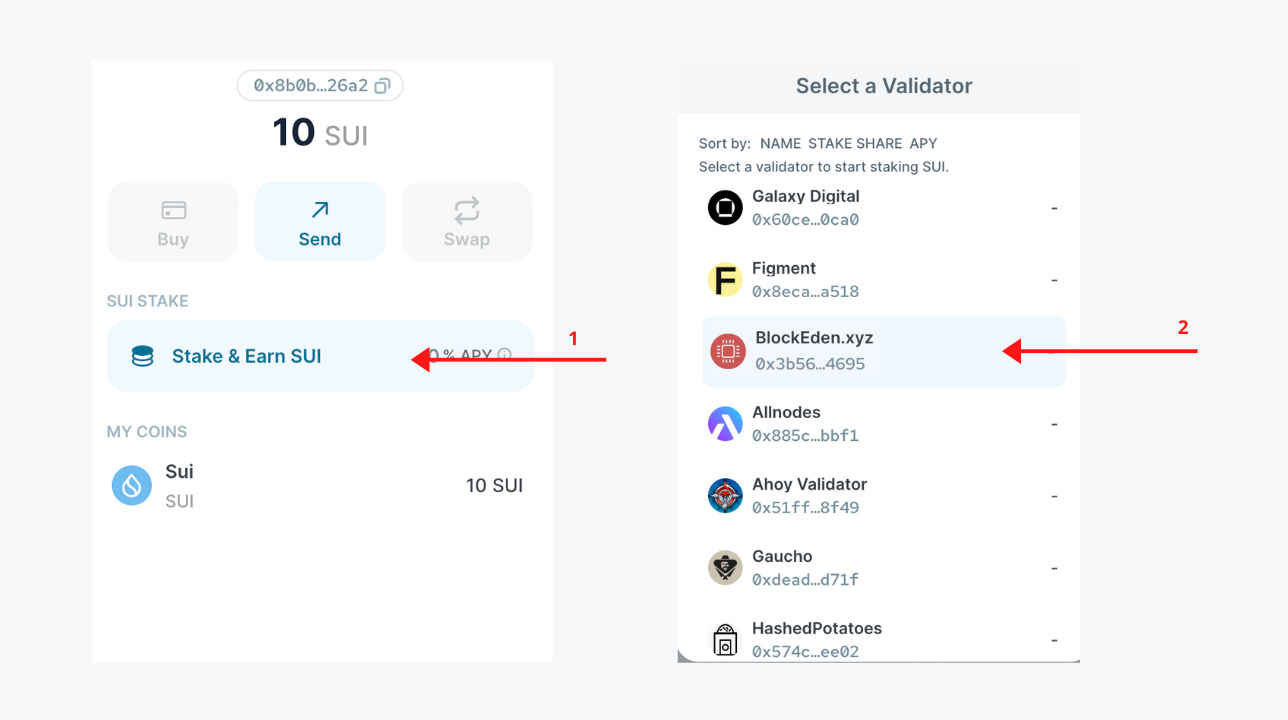Image resolution: width=1288 pixels, height=720 pixels.
Task: Click the stacked coins stake icon
Action: click(143, 356)
